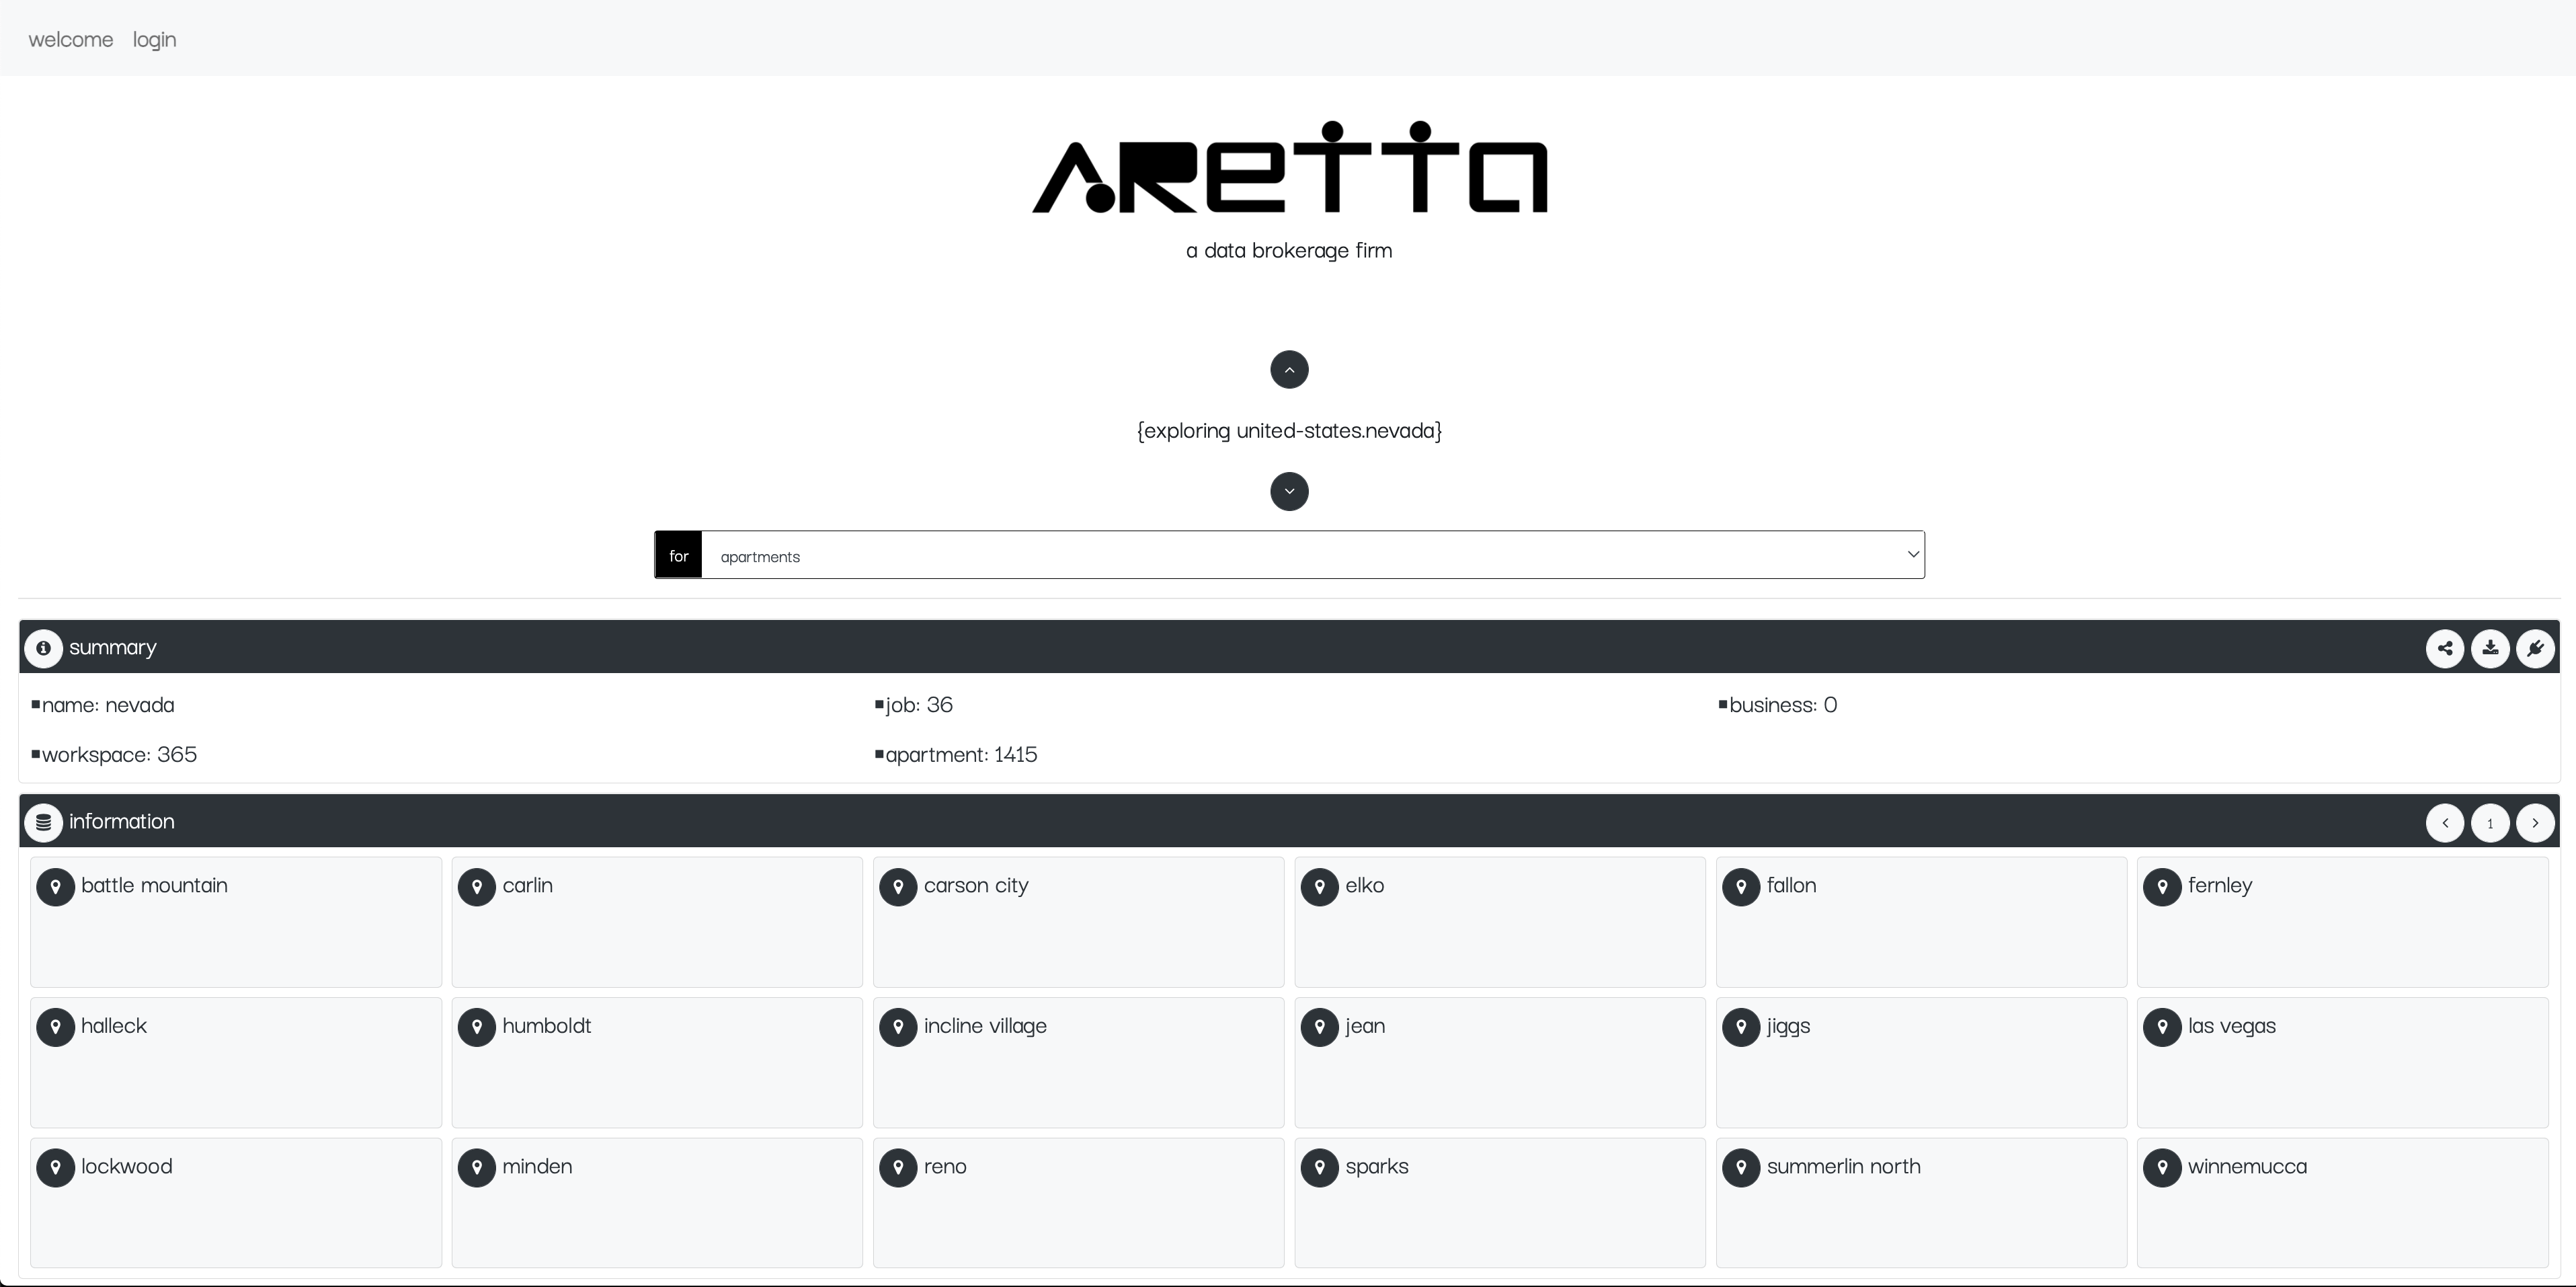Click the halleck location pin icon

pyautogui.click(x=56, y=1027)
